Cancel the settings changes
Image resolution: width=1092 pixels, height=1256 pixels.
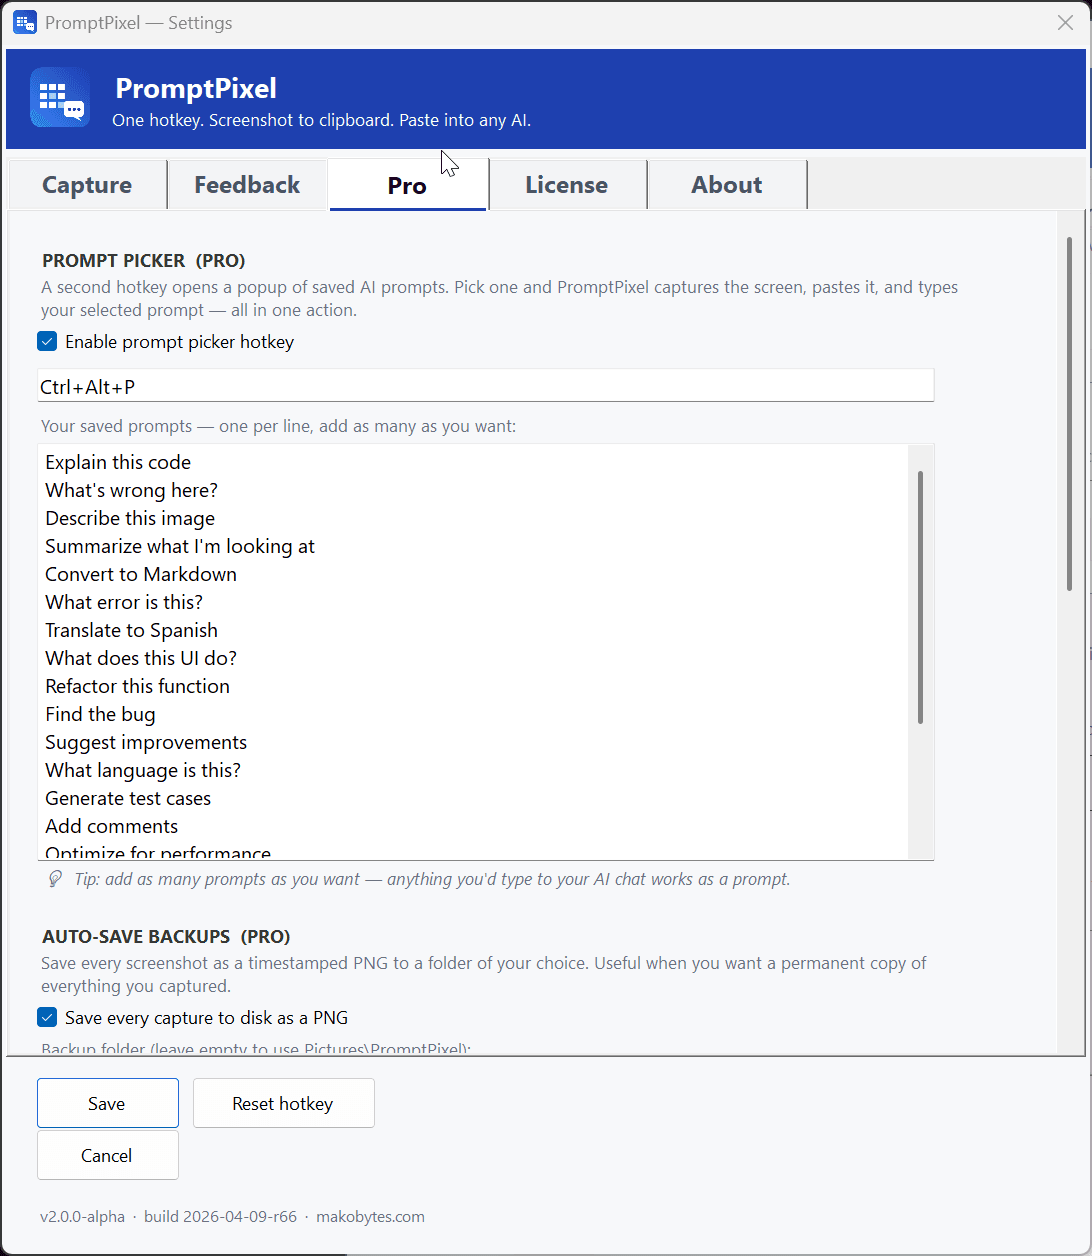click(x=107, y=1155)
